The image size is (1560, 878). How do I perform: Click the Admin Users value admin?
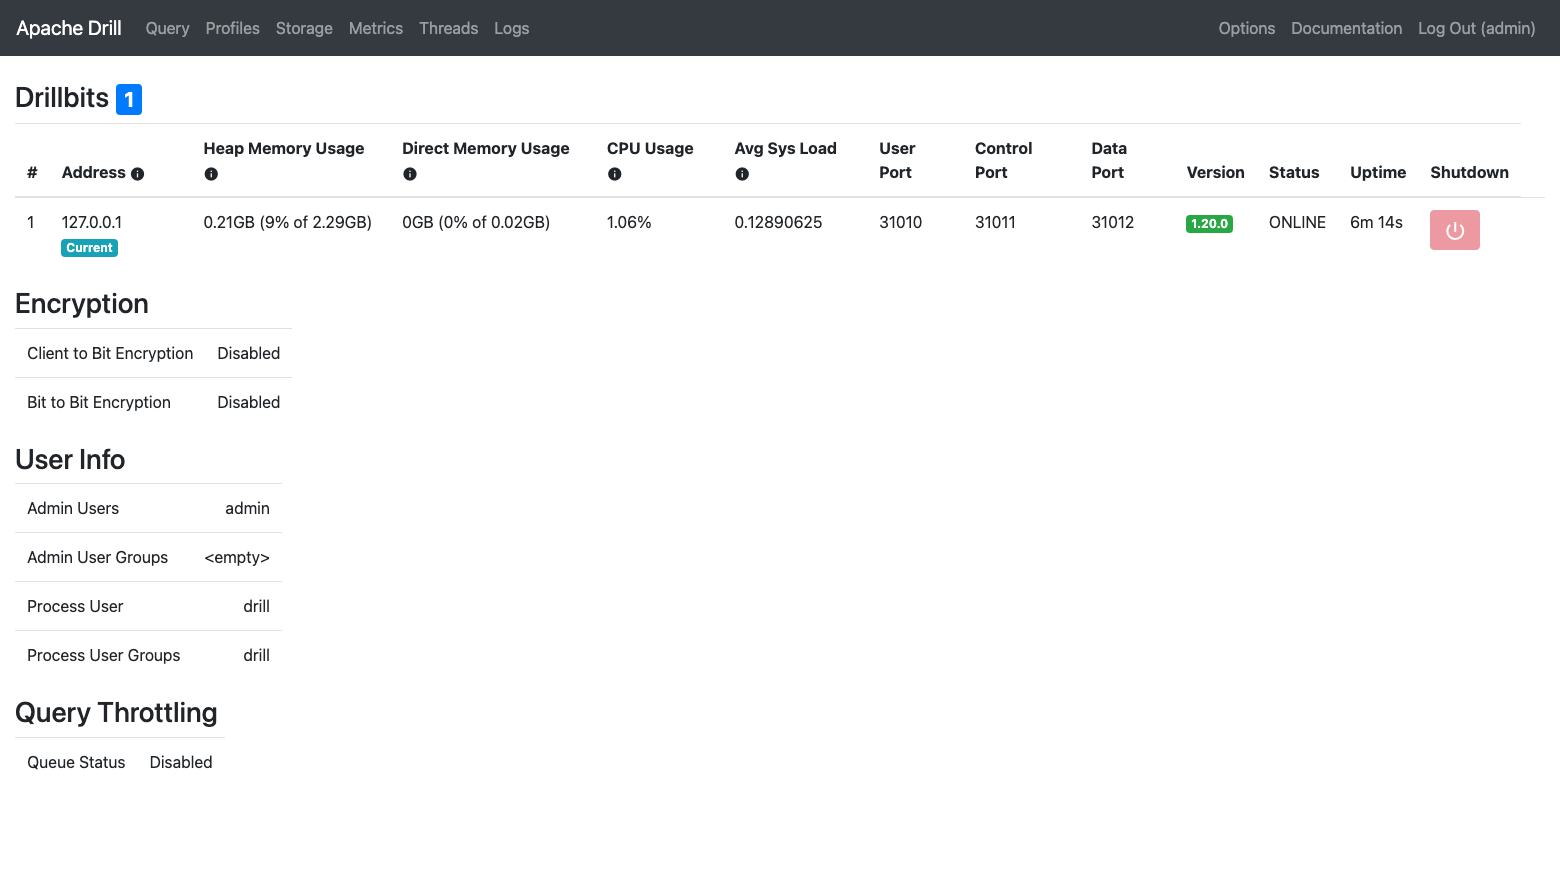pos(247,508)
